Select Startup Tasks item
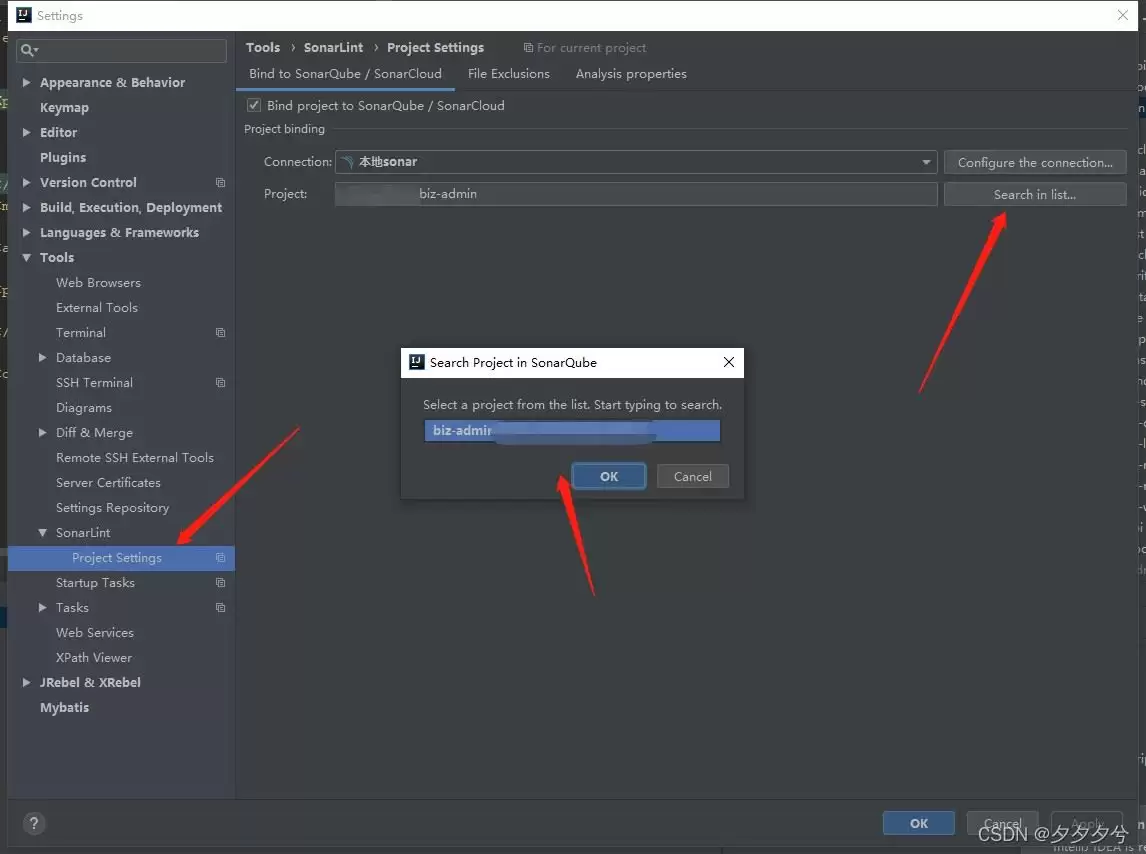 95,583
